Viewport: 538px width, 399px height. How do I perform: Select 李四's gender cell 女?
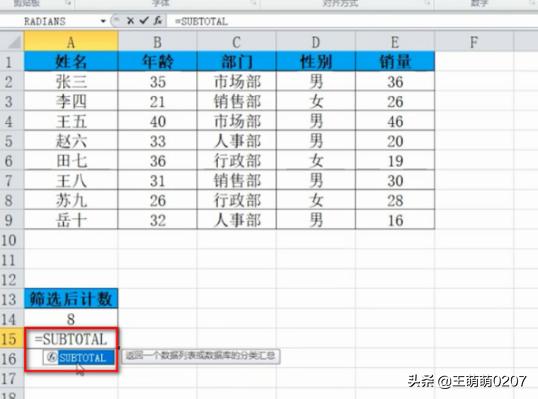[316, 101]
